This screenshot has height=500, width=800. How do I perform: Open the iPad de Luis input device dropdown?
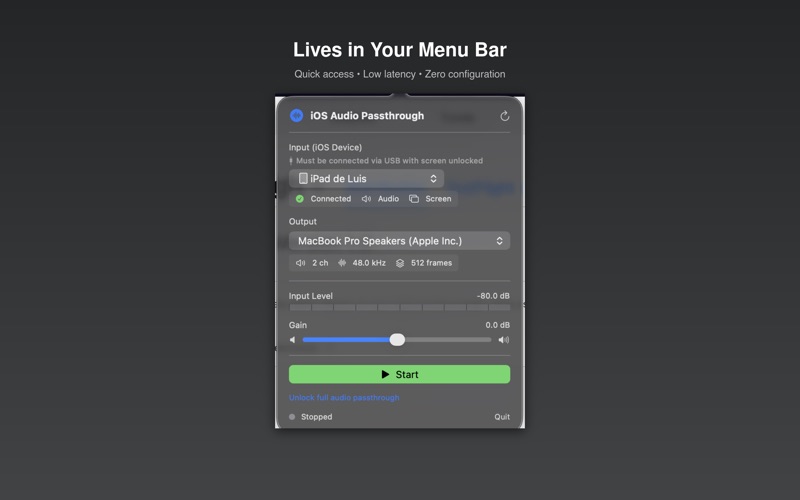tap(366, 179)
